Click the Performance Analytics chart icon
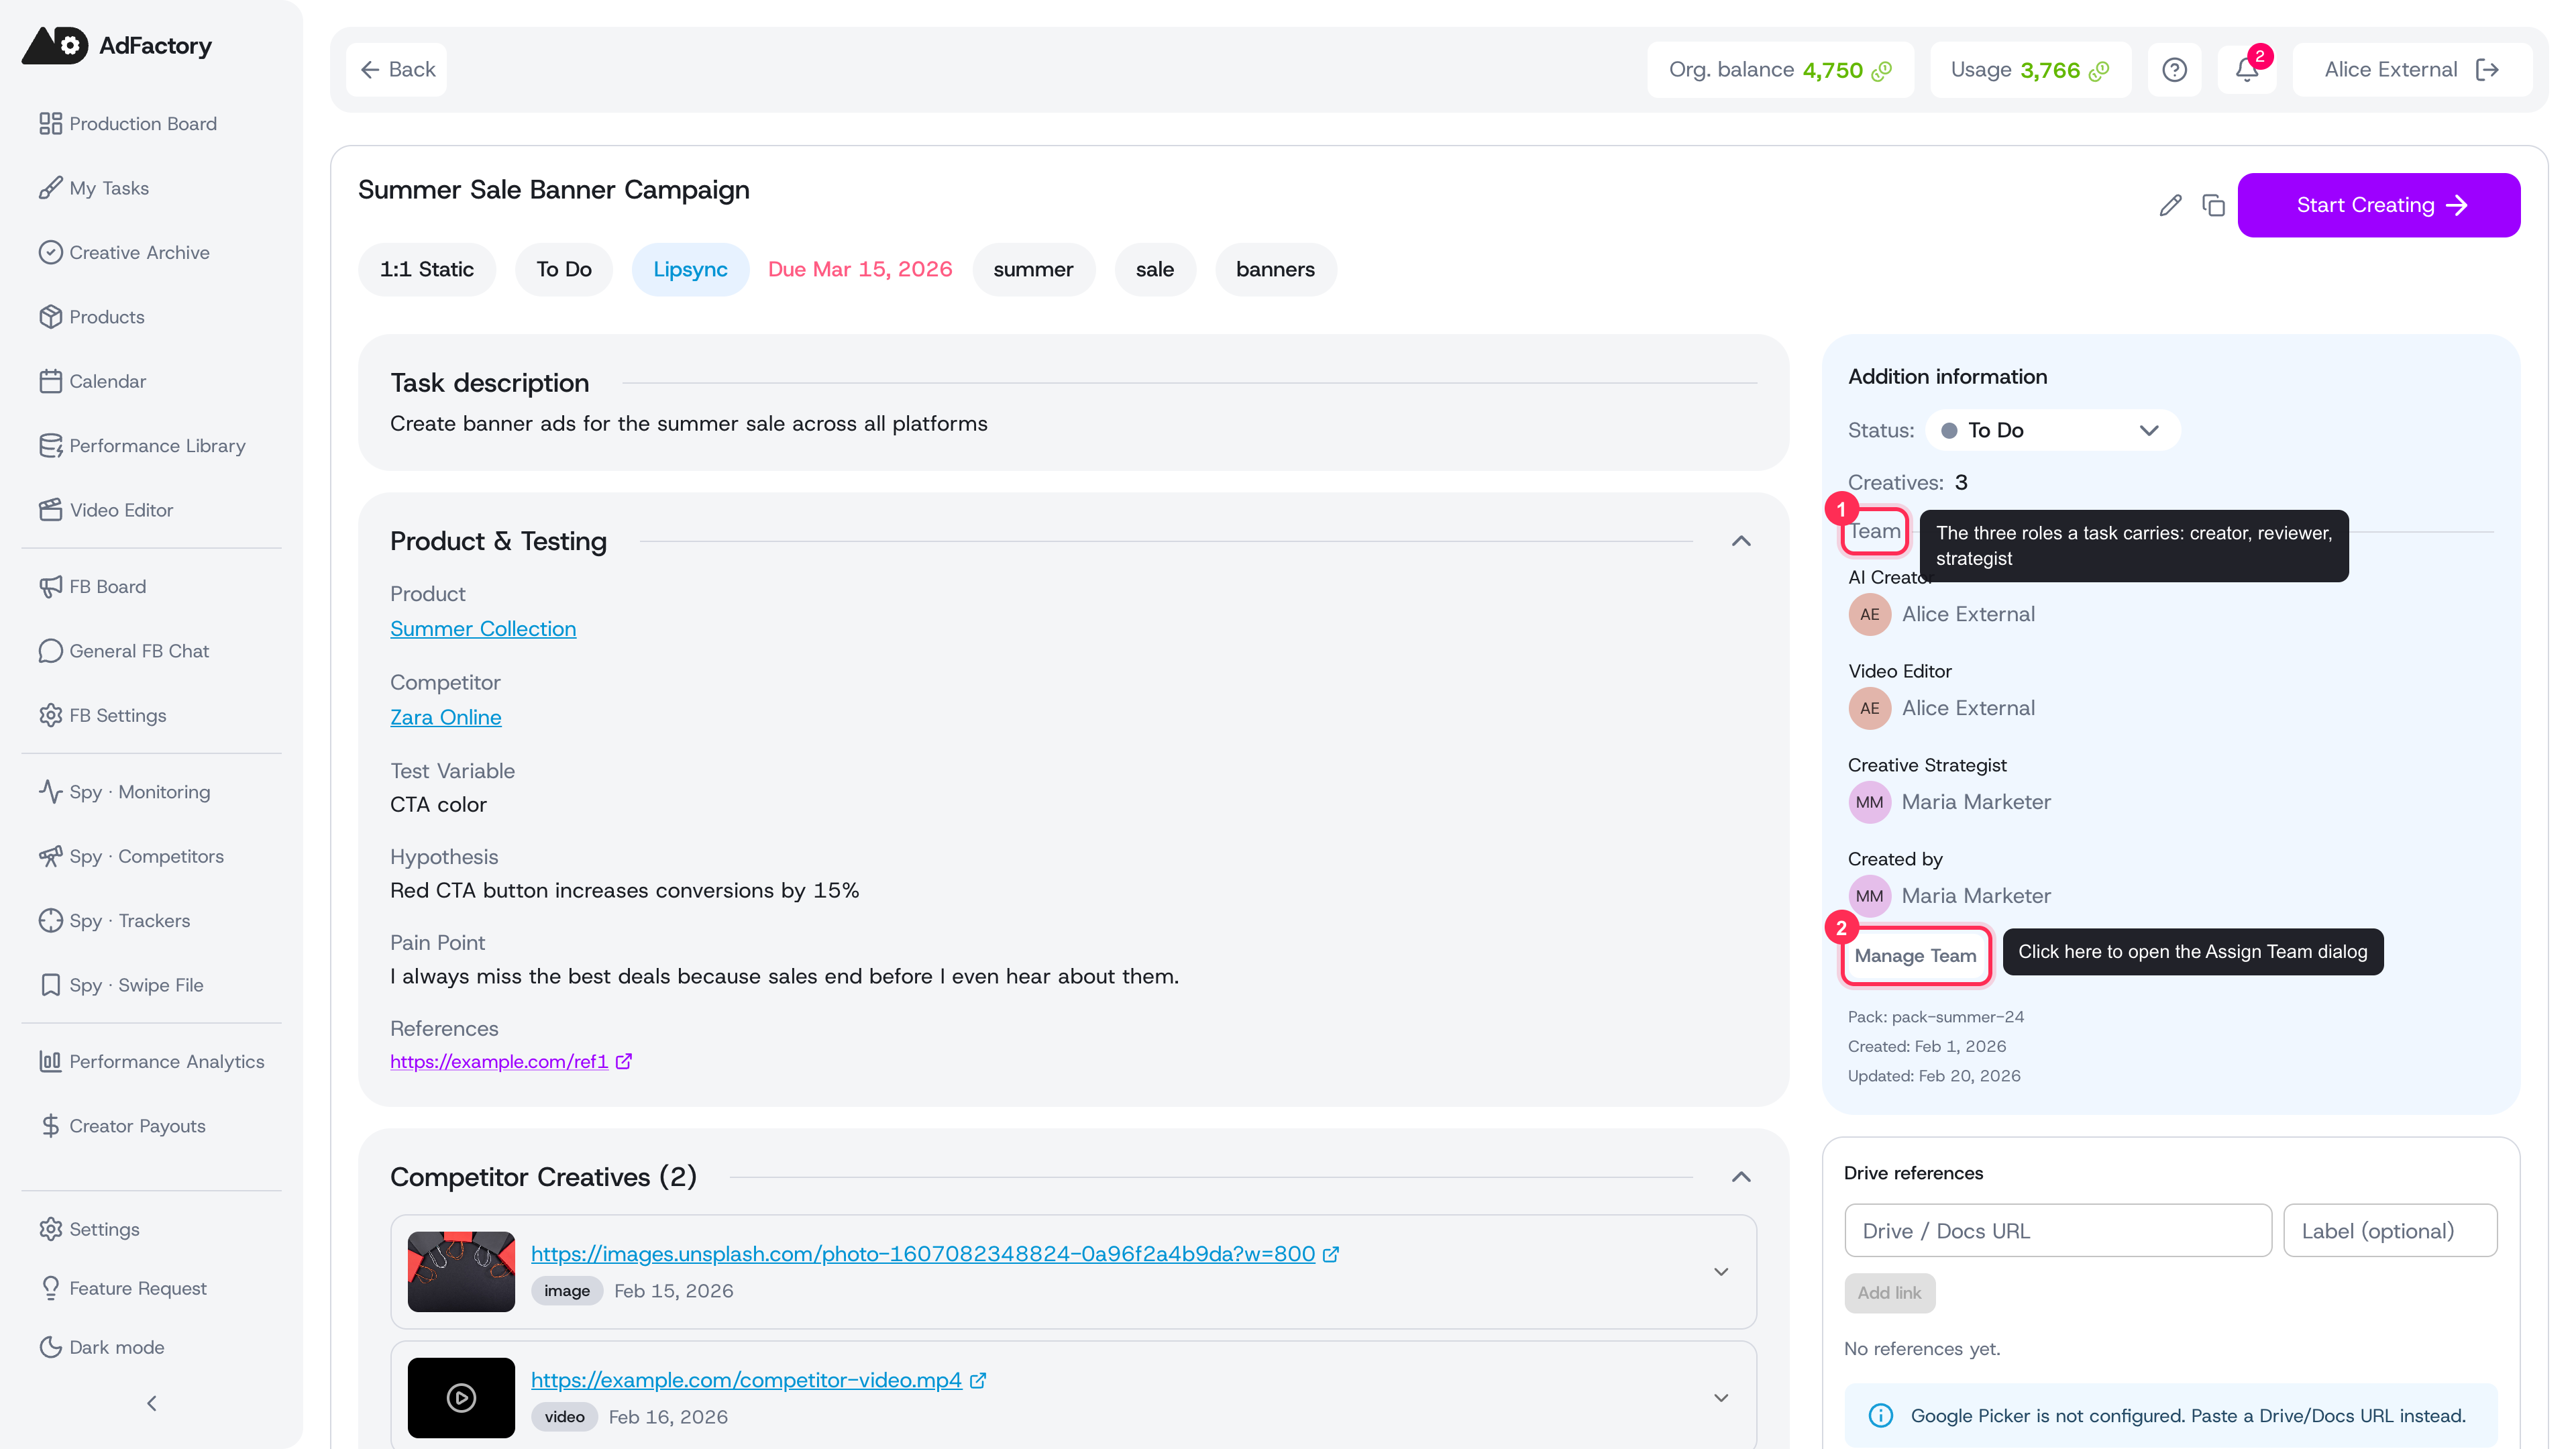 pos(50,1061)
